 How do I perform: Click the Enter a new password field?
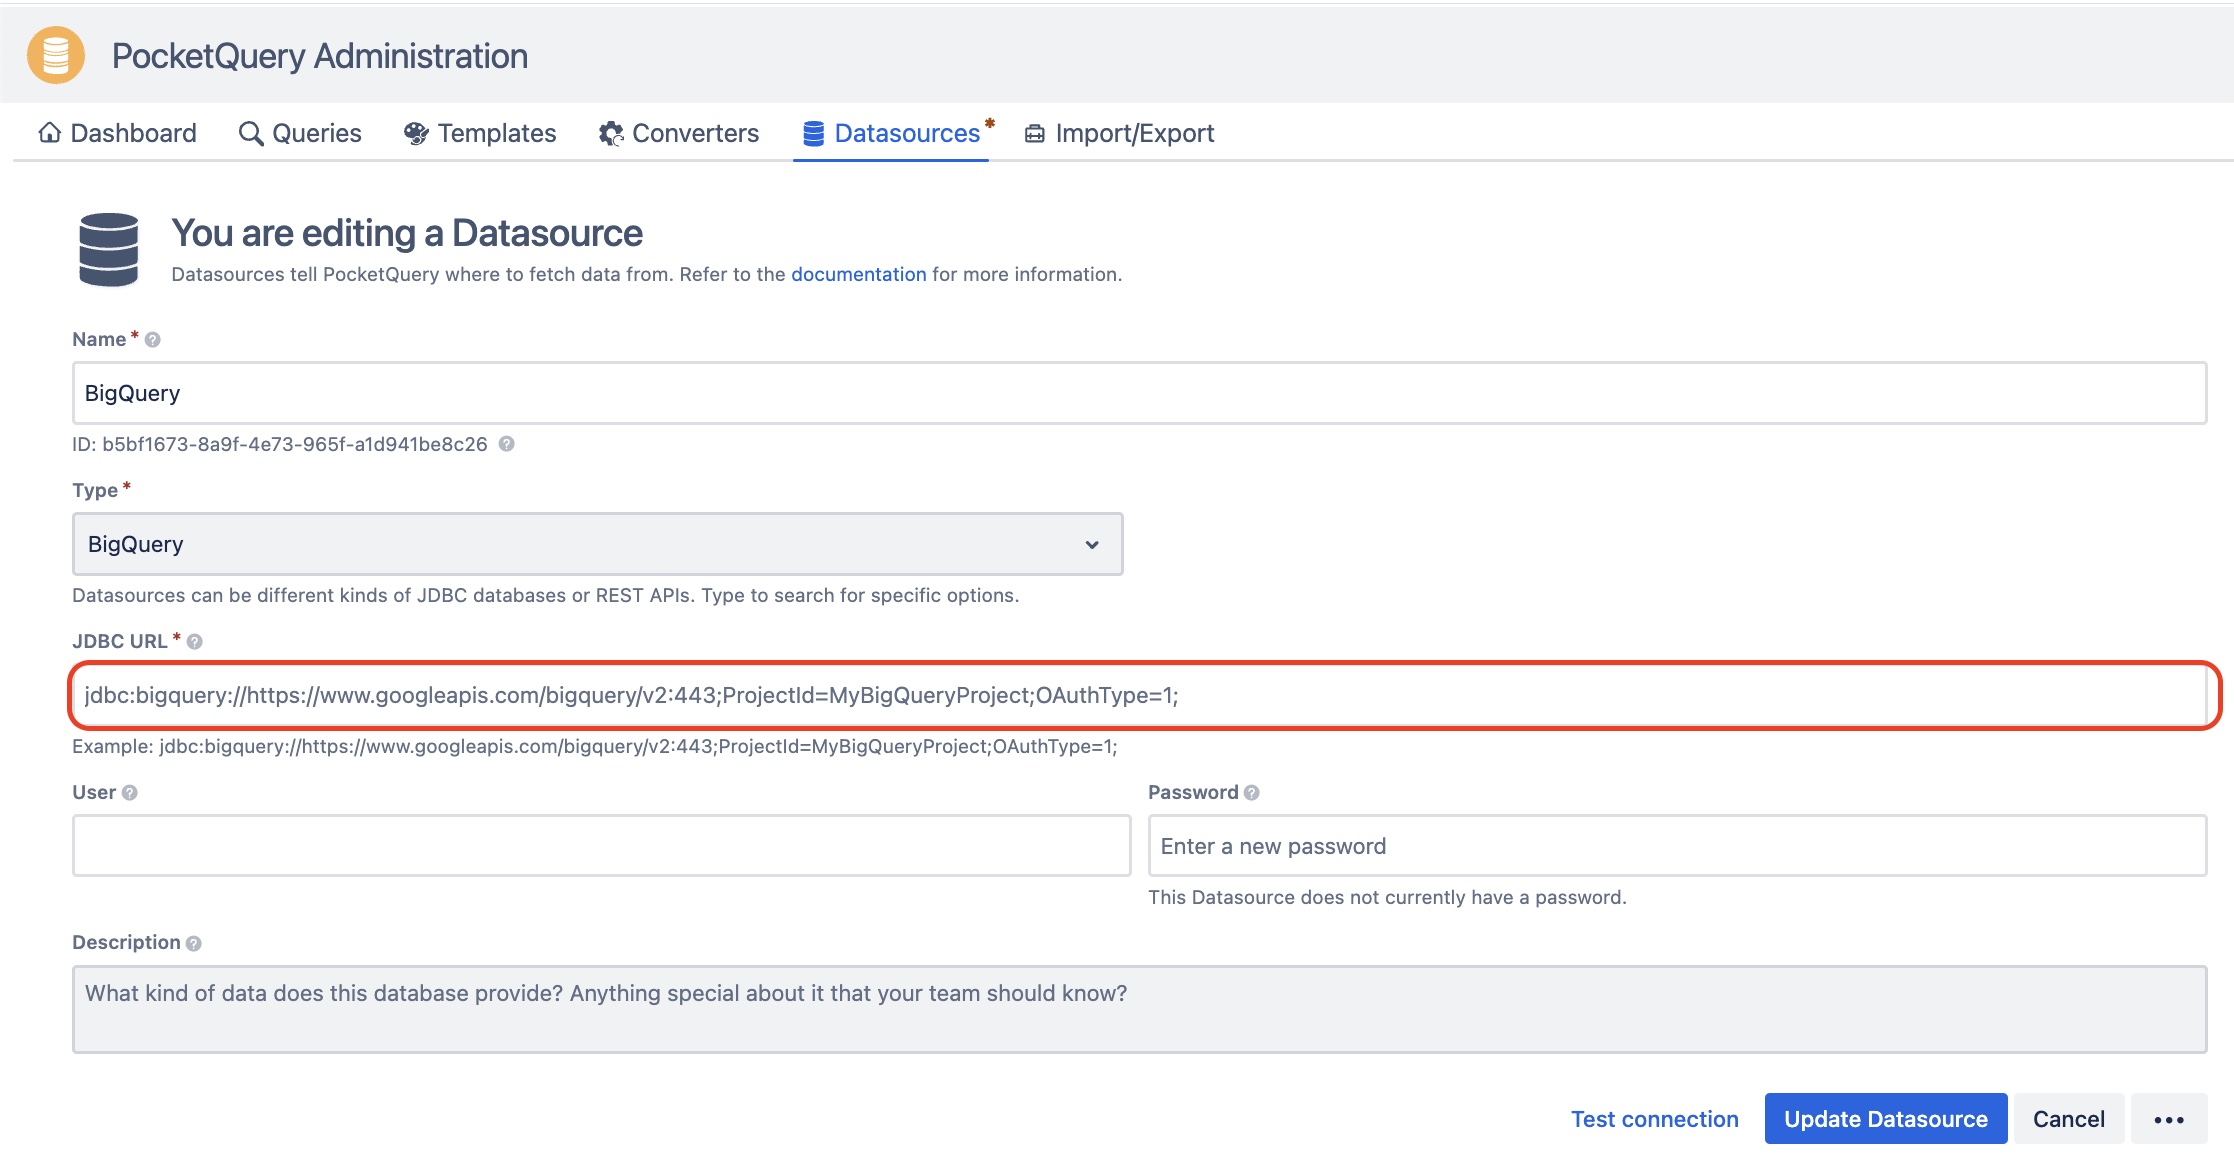pos(1678,846)
